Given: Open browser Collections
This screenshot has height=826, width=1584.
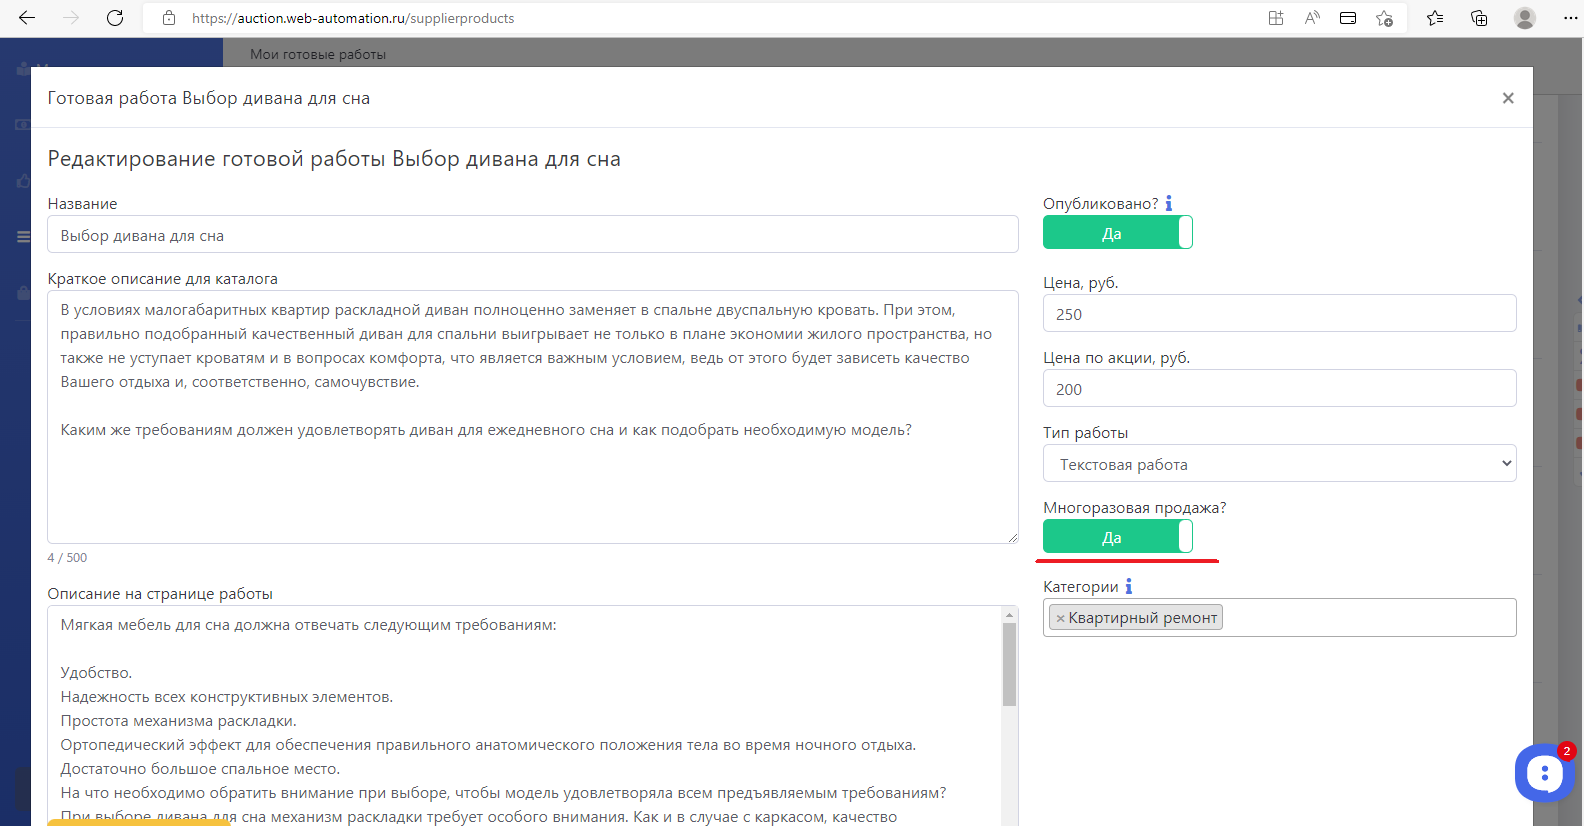Looking at the screenshot, I should point(1479,18).
